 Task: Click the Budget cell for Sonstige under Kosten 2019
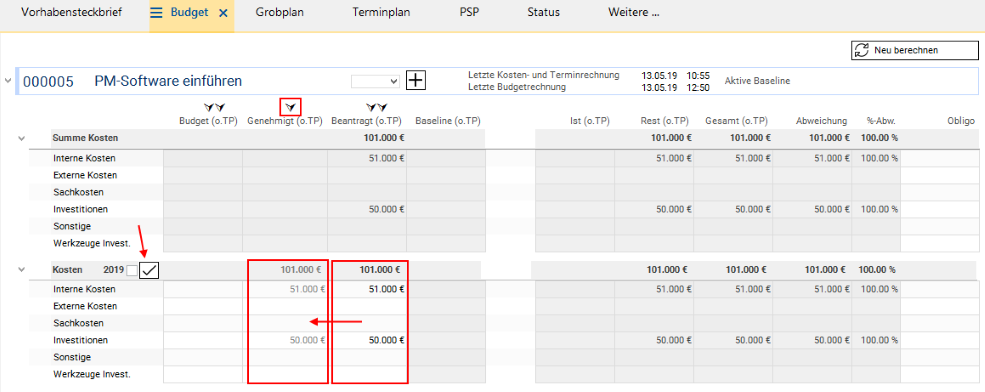(x=203, y=357)
